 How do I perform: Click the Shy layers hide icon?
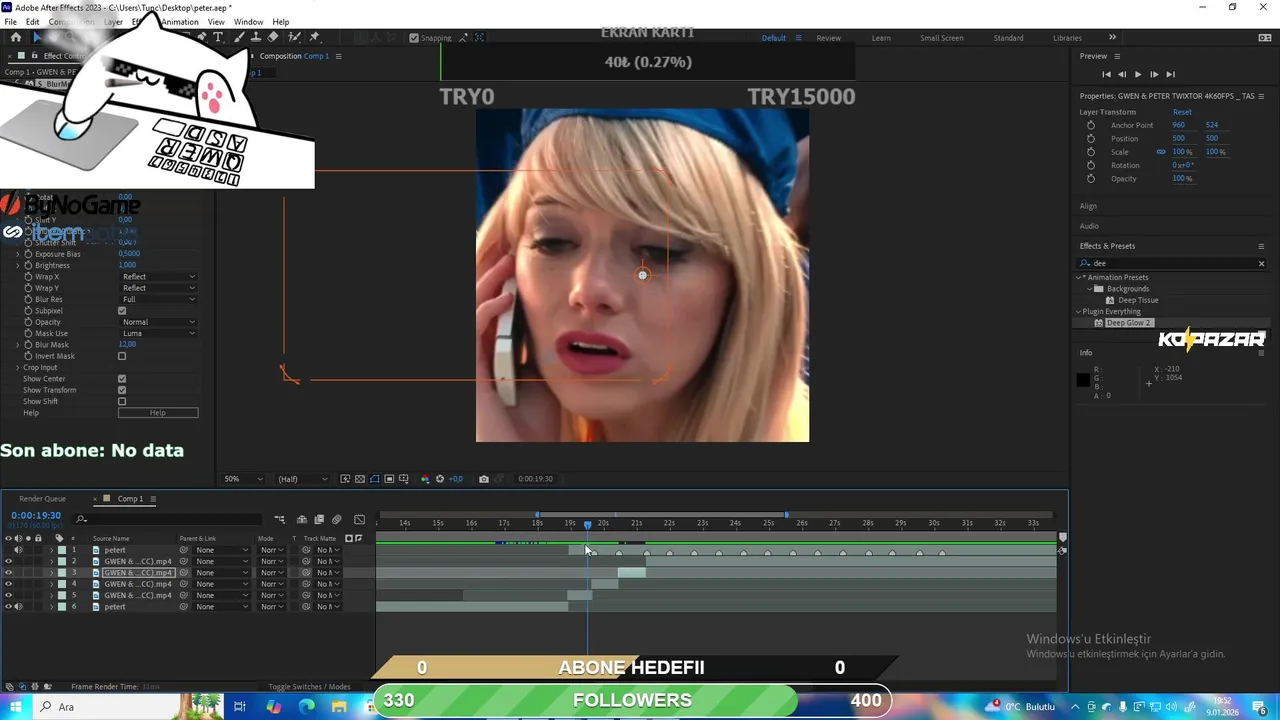303,519
